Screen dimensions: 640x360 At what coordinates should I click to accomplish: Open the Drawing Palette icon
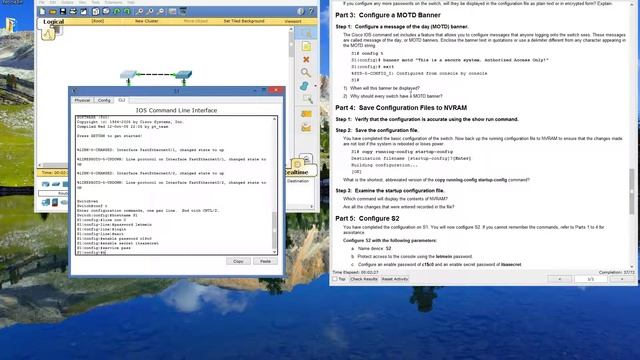[x=172, y=11]
